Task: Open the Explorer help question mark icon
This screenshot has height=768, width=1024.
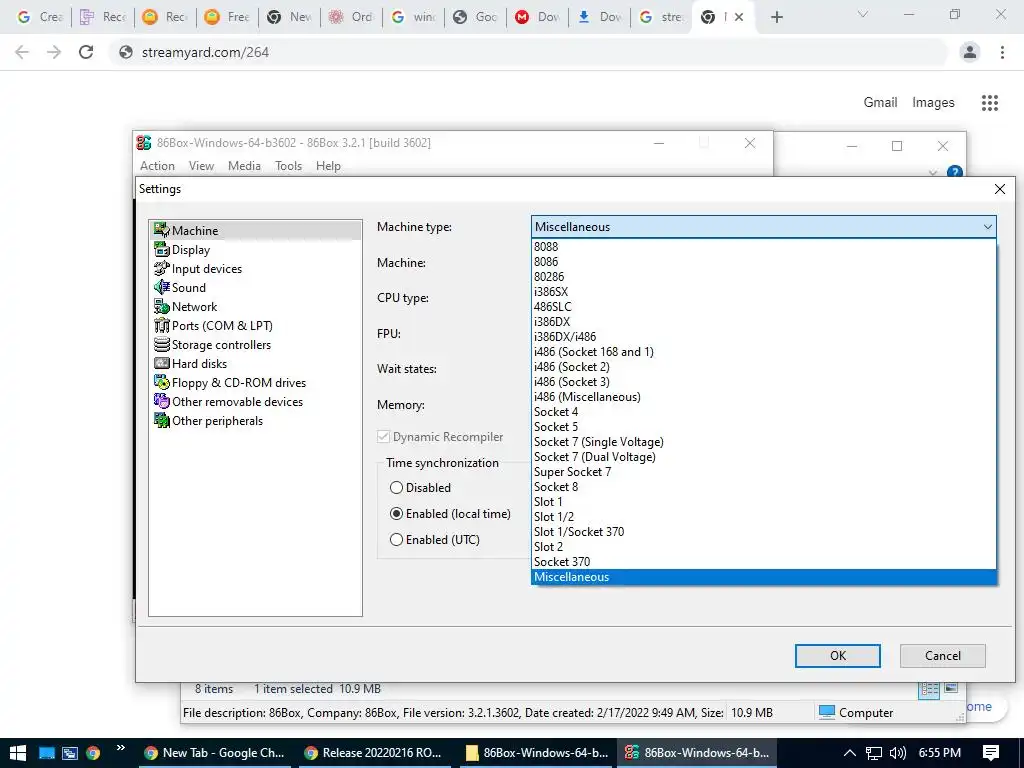Action: 955,172
